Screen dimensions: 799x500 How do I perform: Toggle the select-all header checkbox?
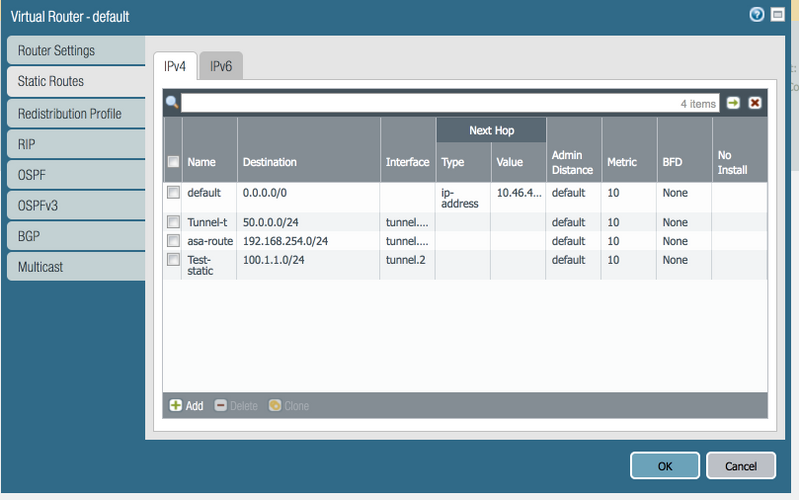pyautogui.click(x=174, y=162)
